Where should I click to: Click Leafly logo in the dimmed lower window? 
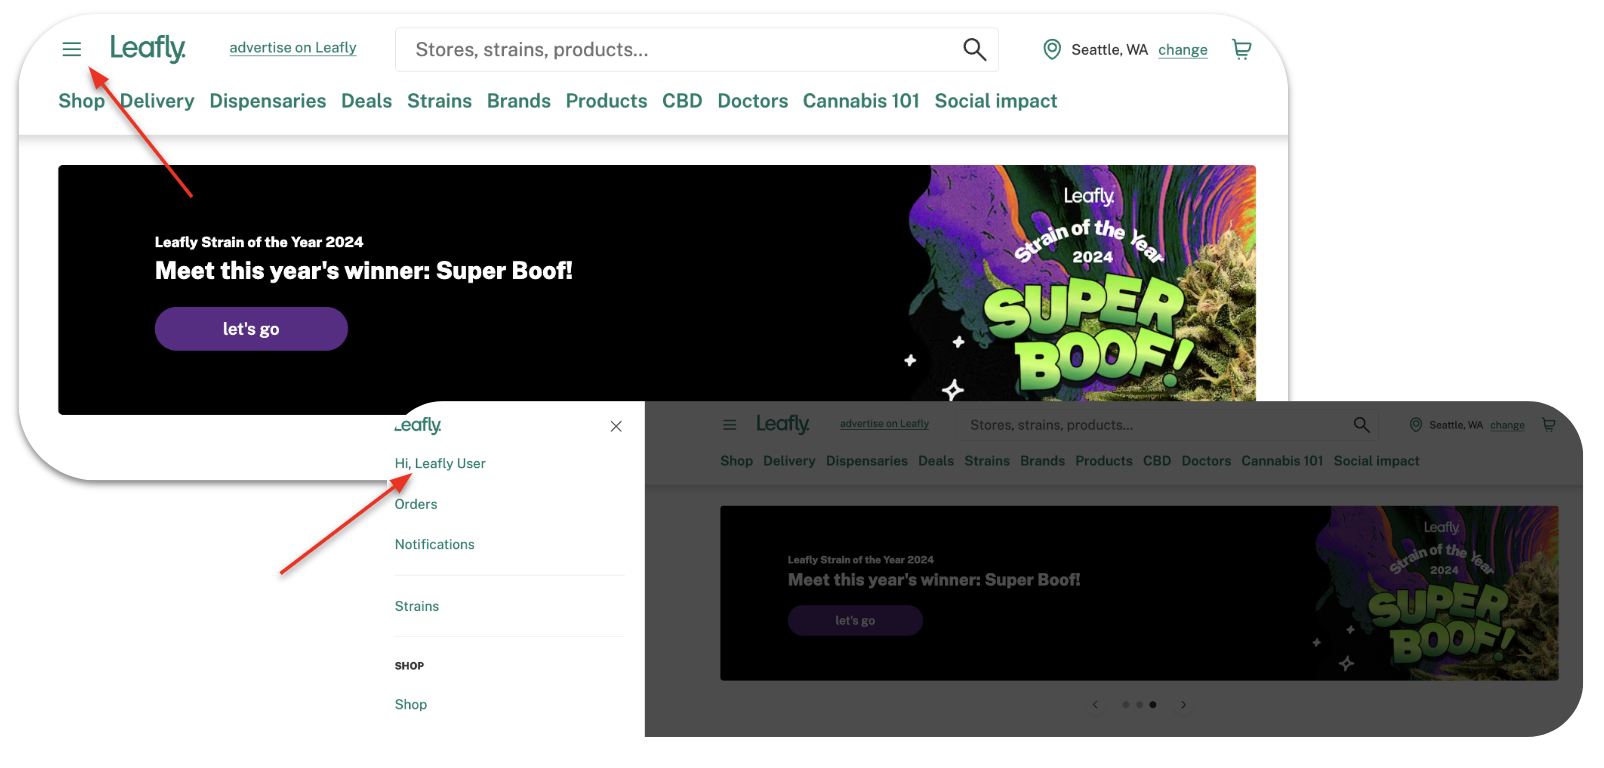pos(783,424)
